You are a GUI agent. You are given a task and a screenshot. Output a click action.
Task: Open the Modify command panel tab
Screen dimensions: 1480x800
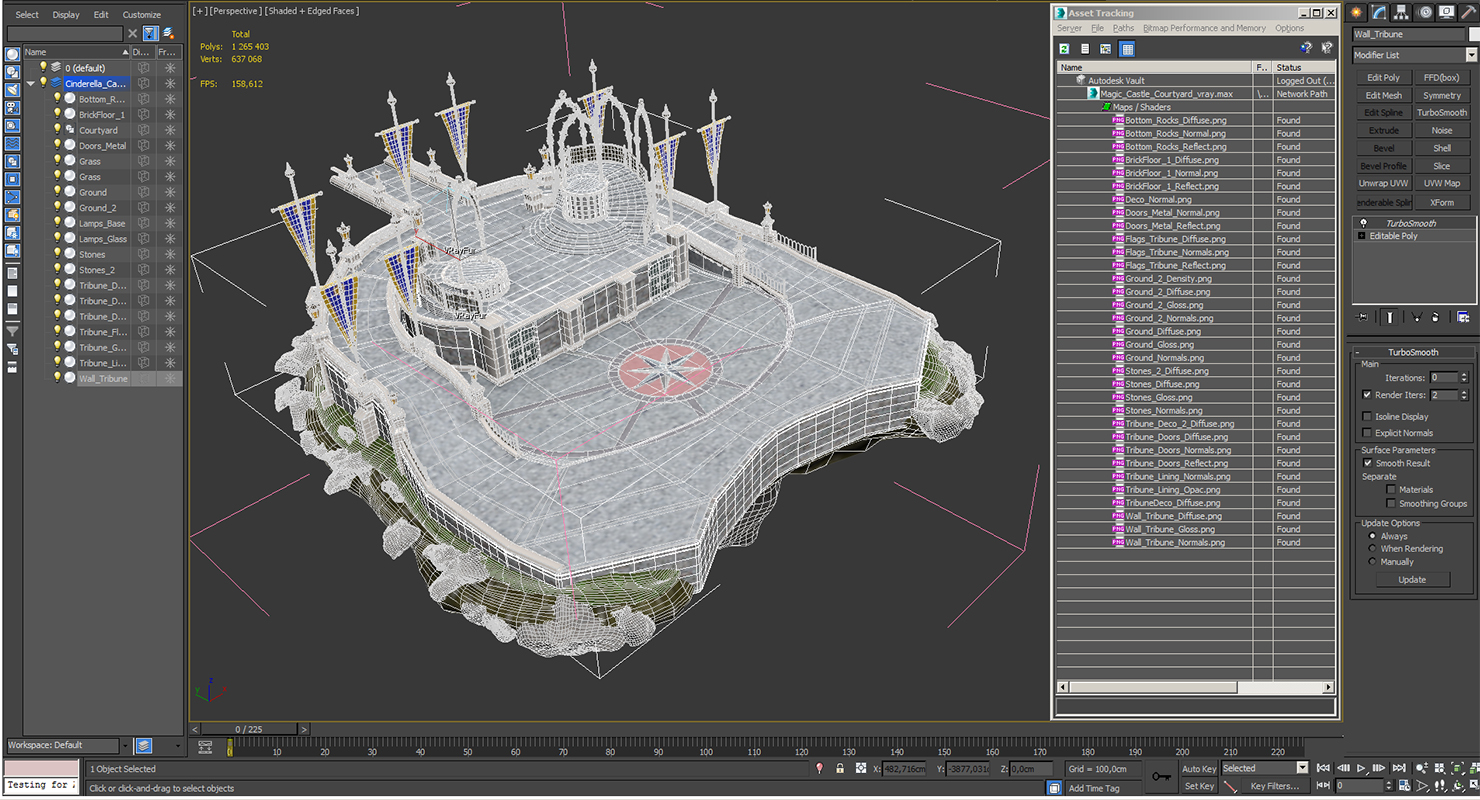tap(1379, 12)
